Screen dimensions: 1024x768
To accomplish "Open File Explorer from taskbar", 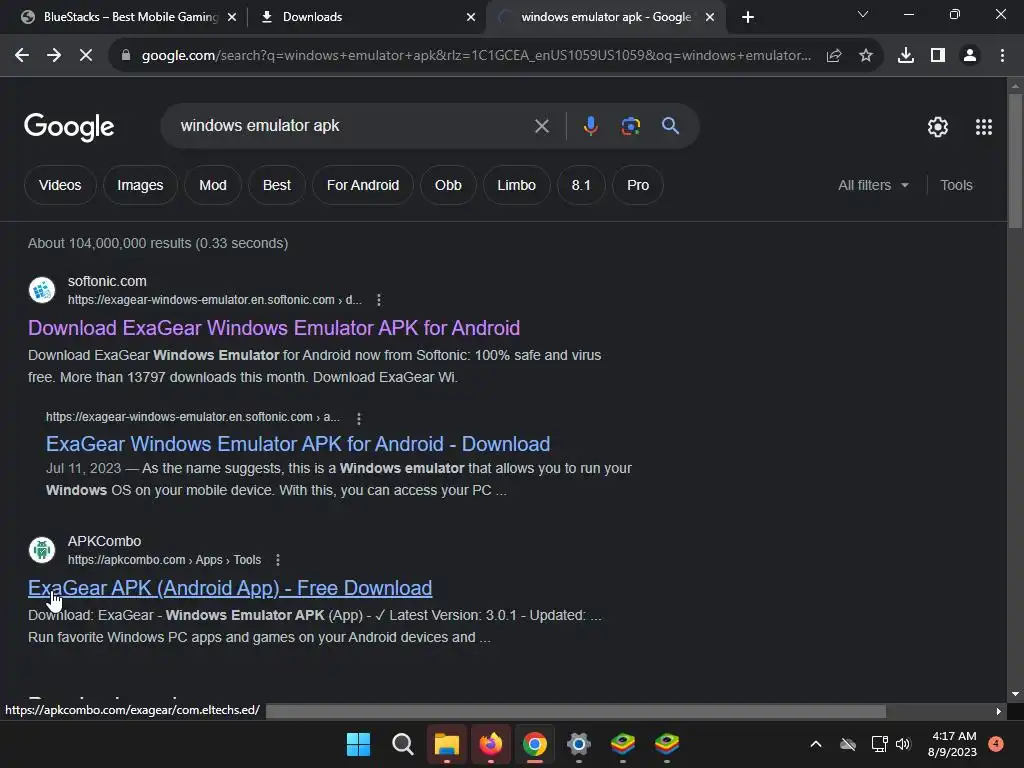I will (x=447, y=744).
